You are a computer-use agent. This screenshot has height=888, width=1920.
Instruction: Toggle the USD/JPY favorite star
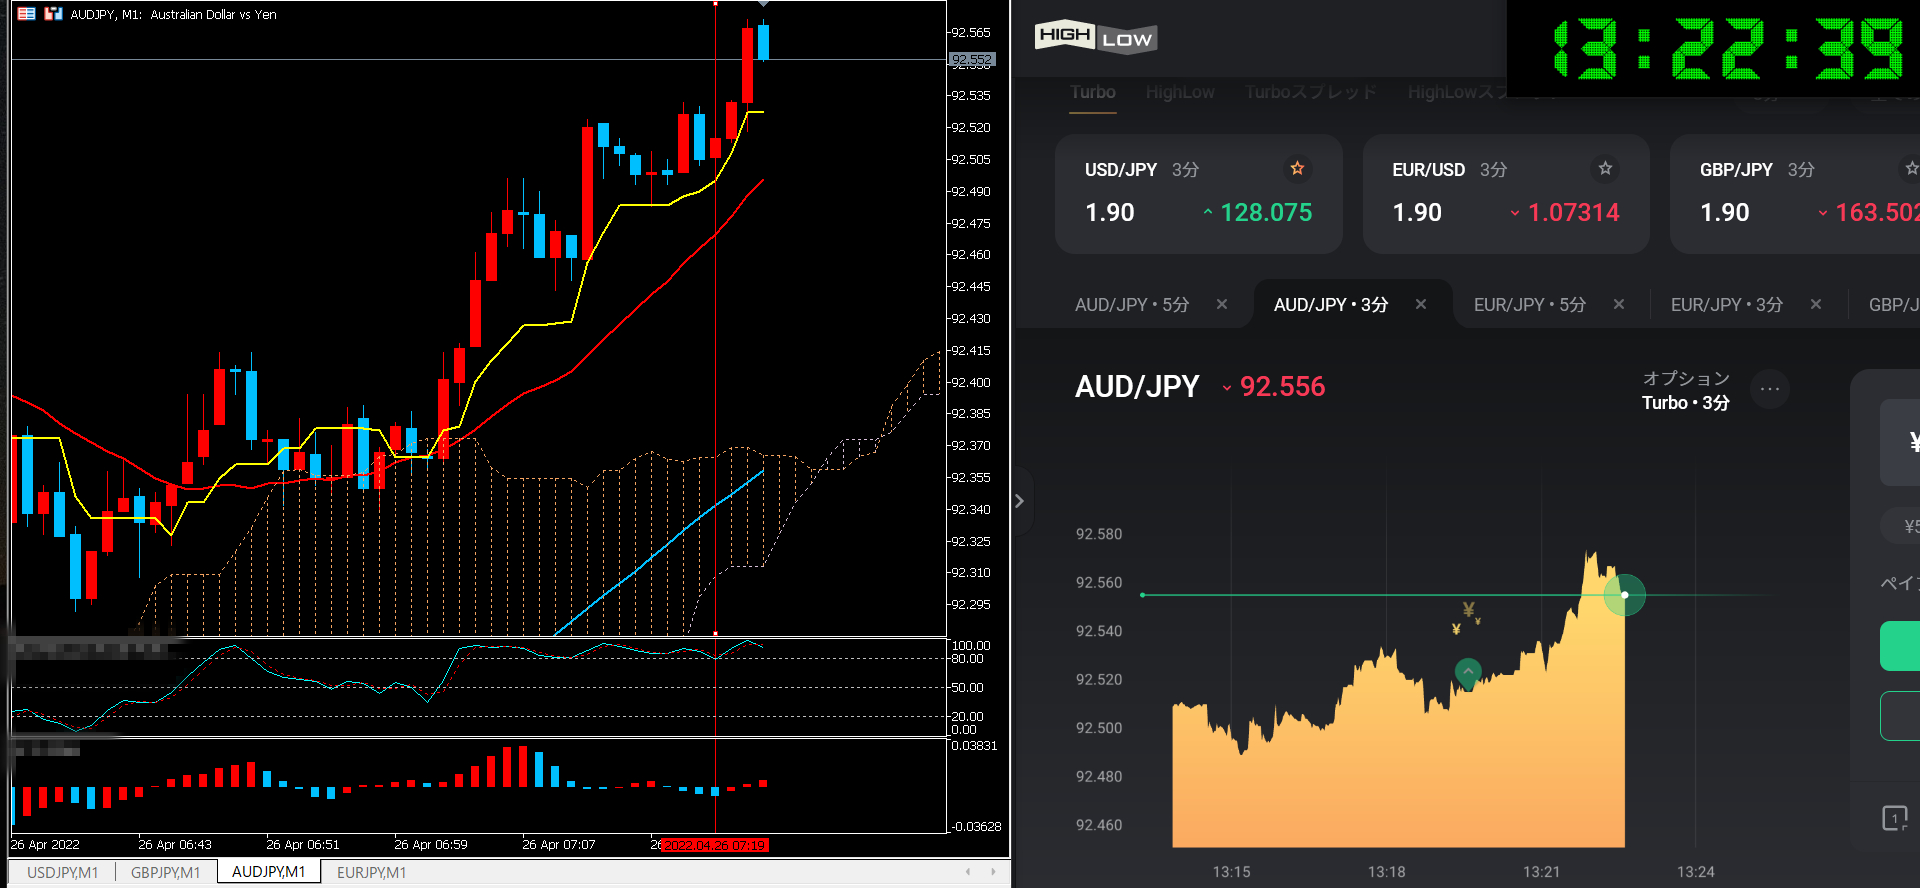pyautogui.click(x=1297, y=168)
